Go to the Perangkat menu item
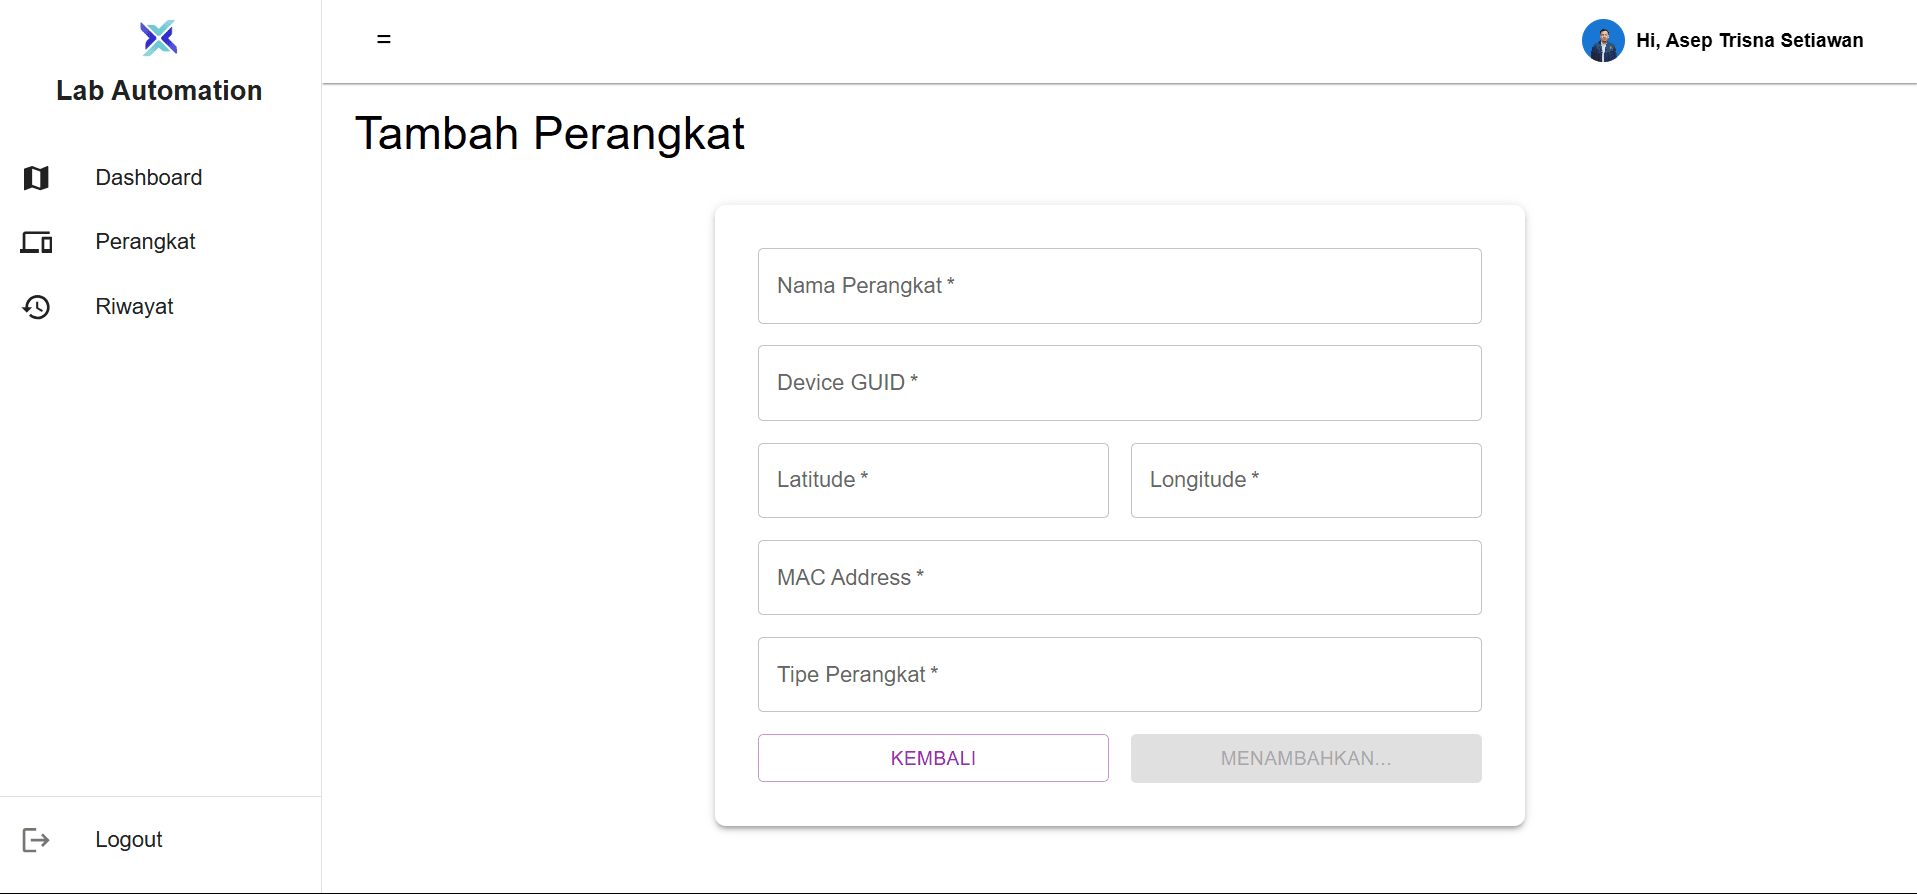The image size is (1917, 894). coord(145,242)
